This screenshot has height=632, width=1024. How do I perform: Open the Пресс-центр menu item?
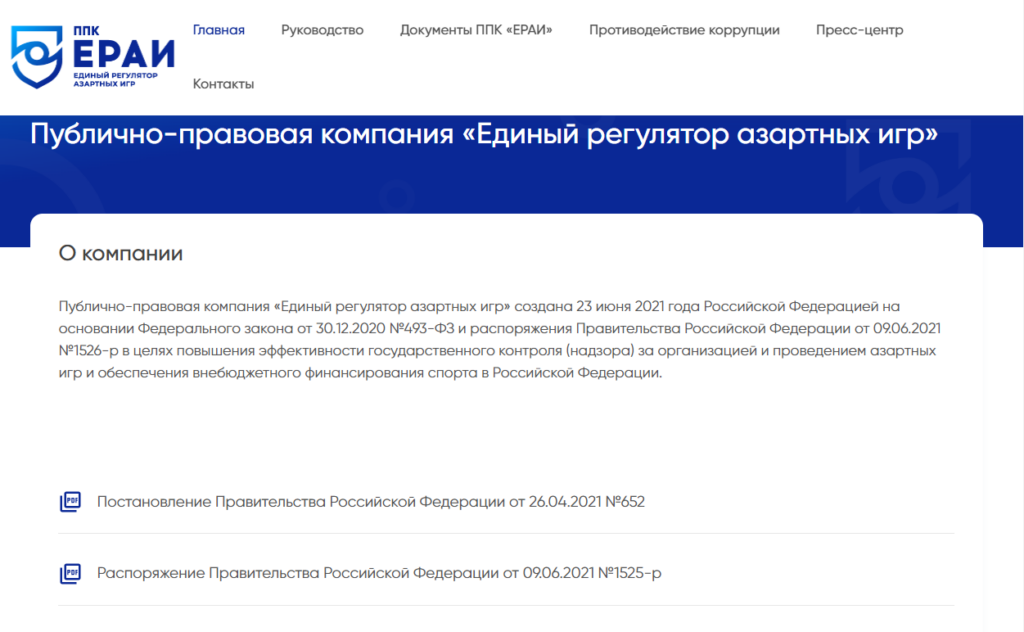tap(859, 30)
